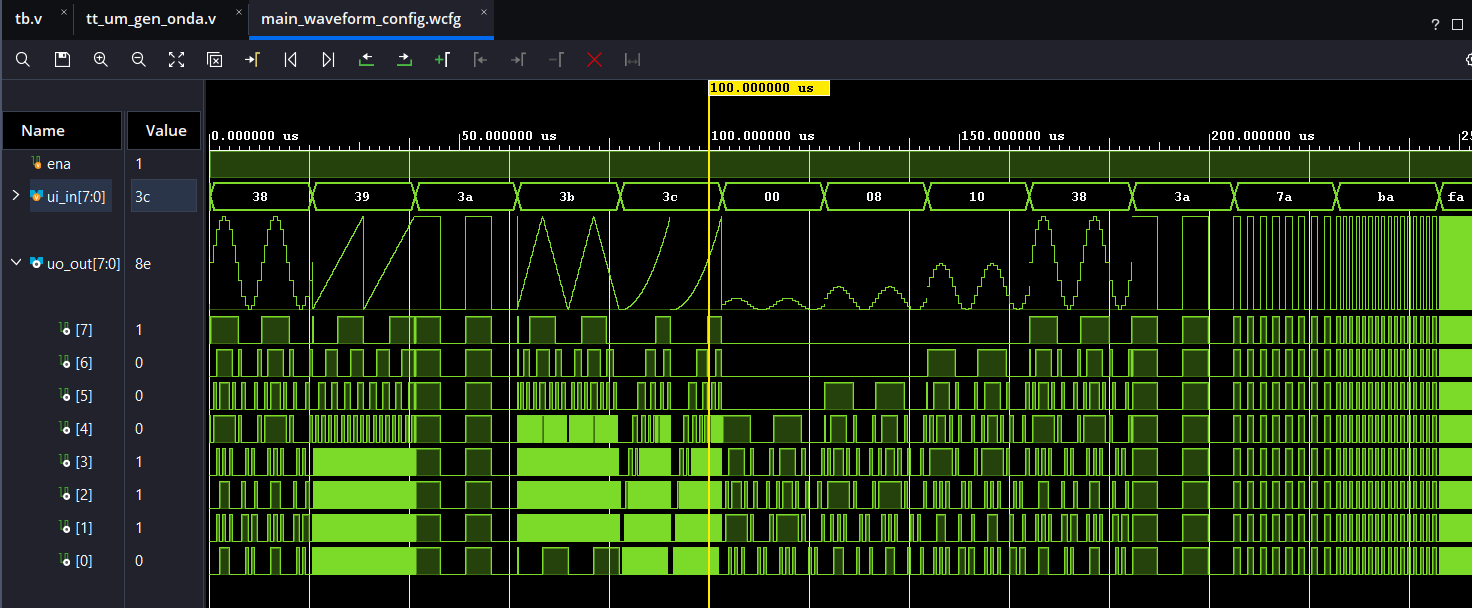Click the Value column header
The image size is (1472, 608).
pos(165,130)
